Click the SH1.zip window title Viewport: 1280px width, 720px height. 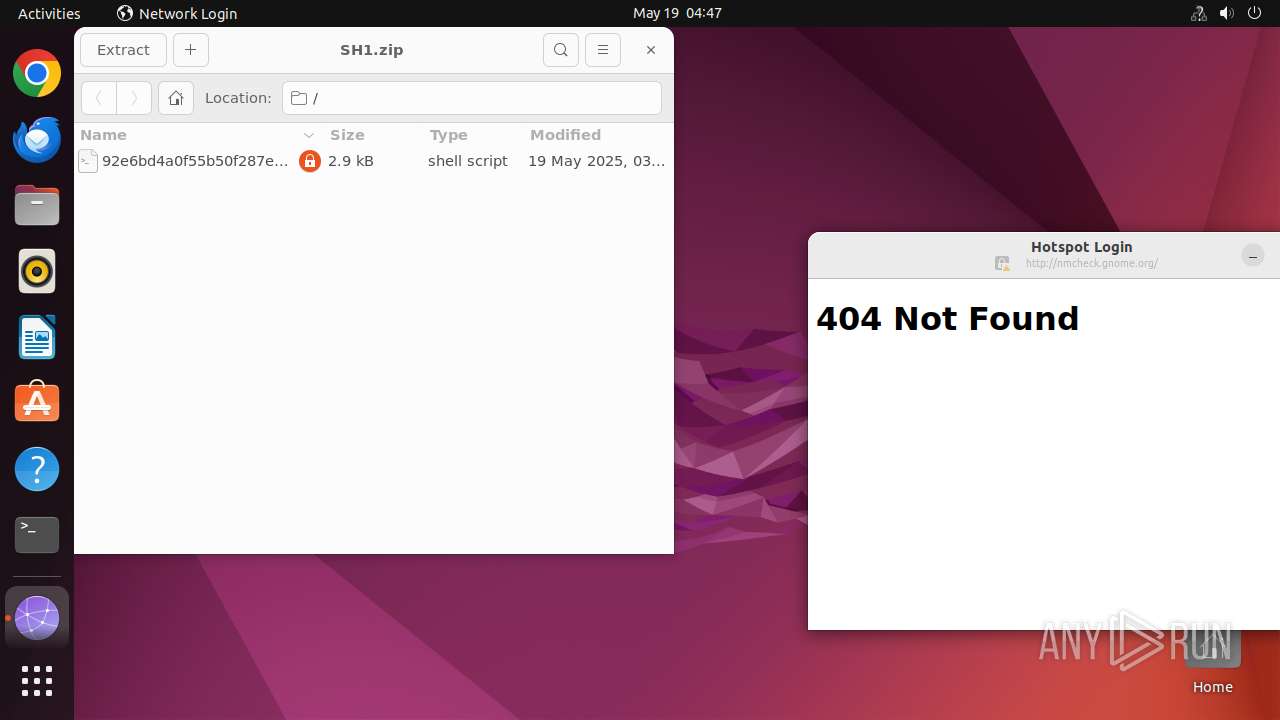(x=372, y=50)
